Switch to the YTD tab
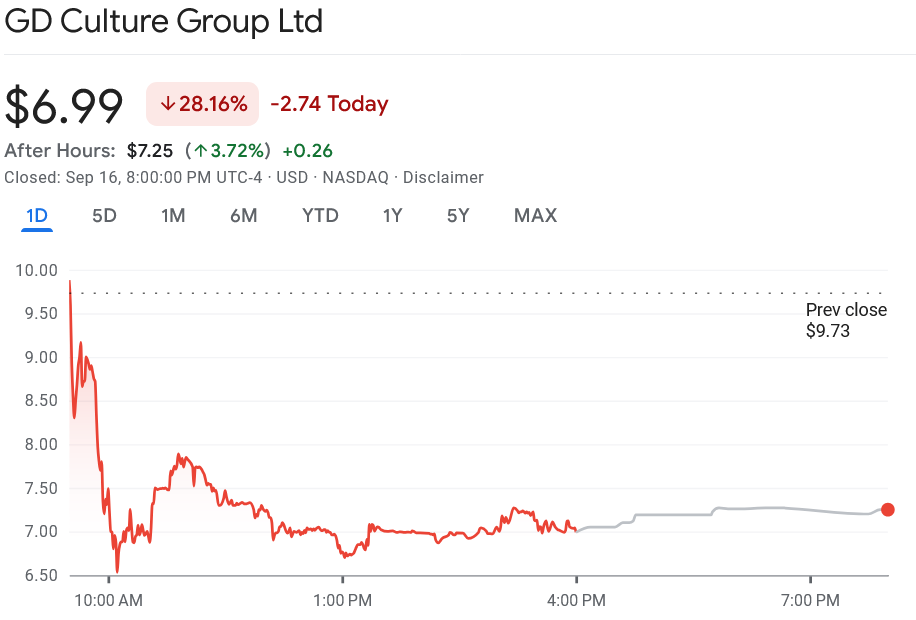 pyautogui.click(x=320, y=215)
